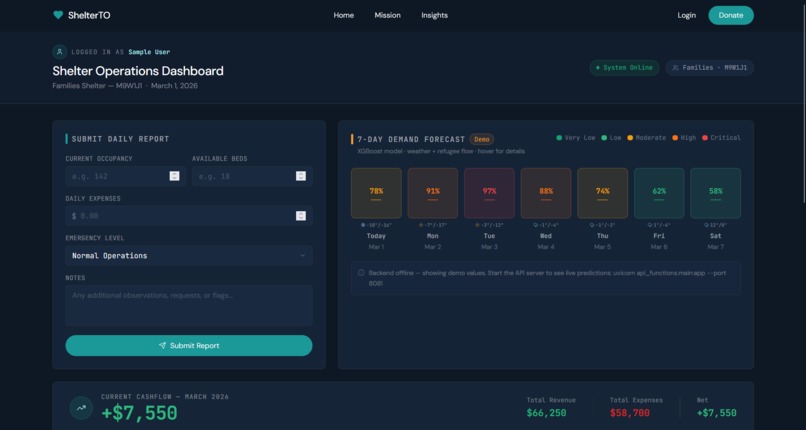Click the ShelterTO heart logo icon
This screenshot has width=806, height=430.
[58, 15]
